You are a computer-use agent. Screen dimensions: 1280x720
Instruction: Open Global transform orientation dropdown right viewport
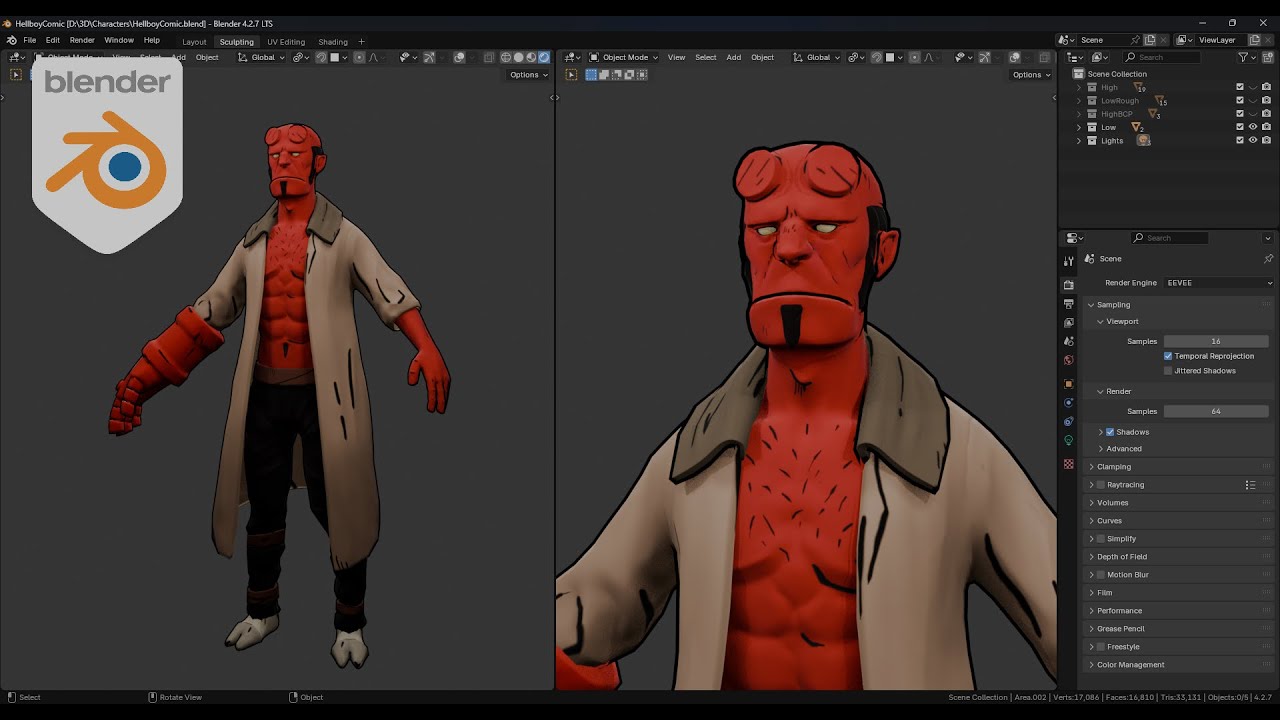point(817,57)
